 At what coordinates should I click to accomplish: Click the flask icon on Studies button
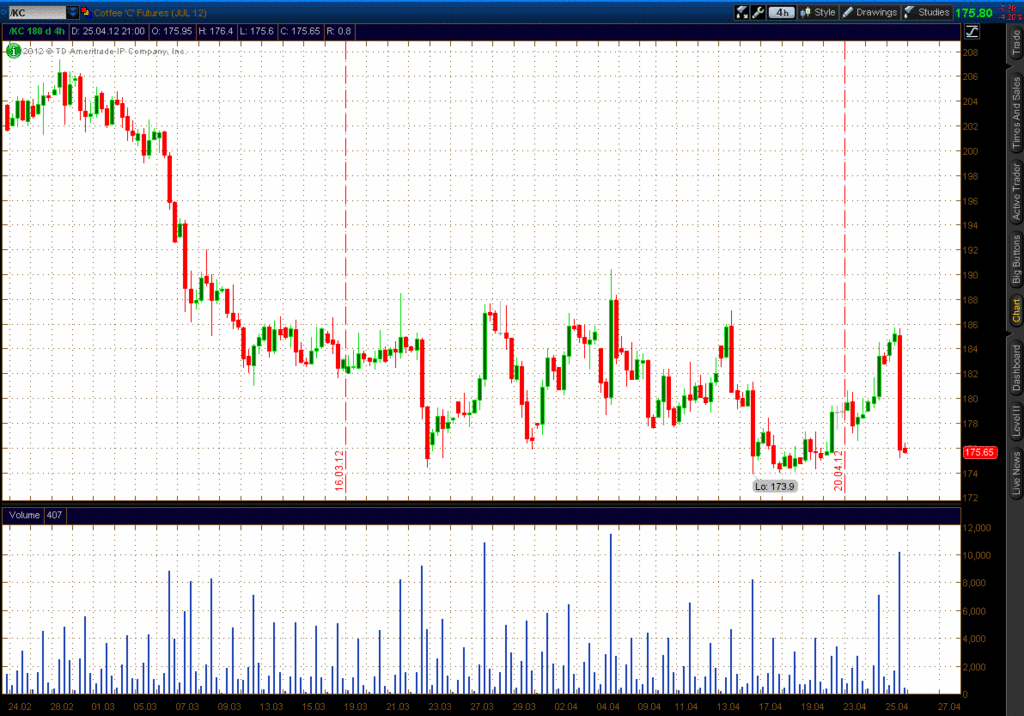click(909, 12)
